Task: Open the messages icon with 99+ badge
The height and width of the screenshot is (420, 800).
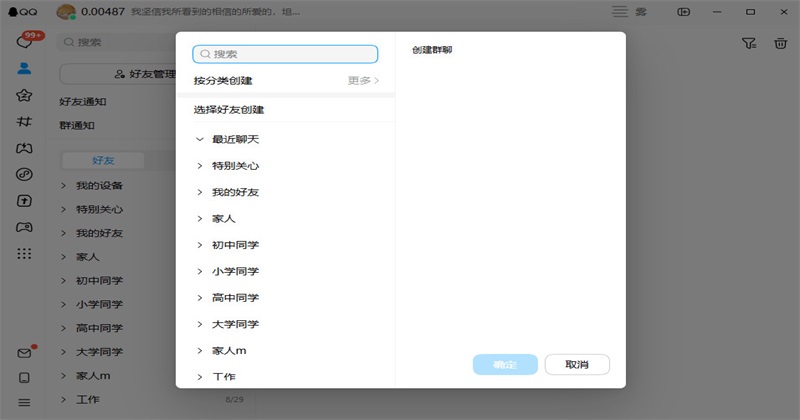Action: pyautogui.click(x=24, y=41)
